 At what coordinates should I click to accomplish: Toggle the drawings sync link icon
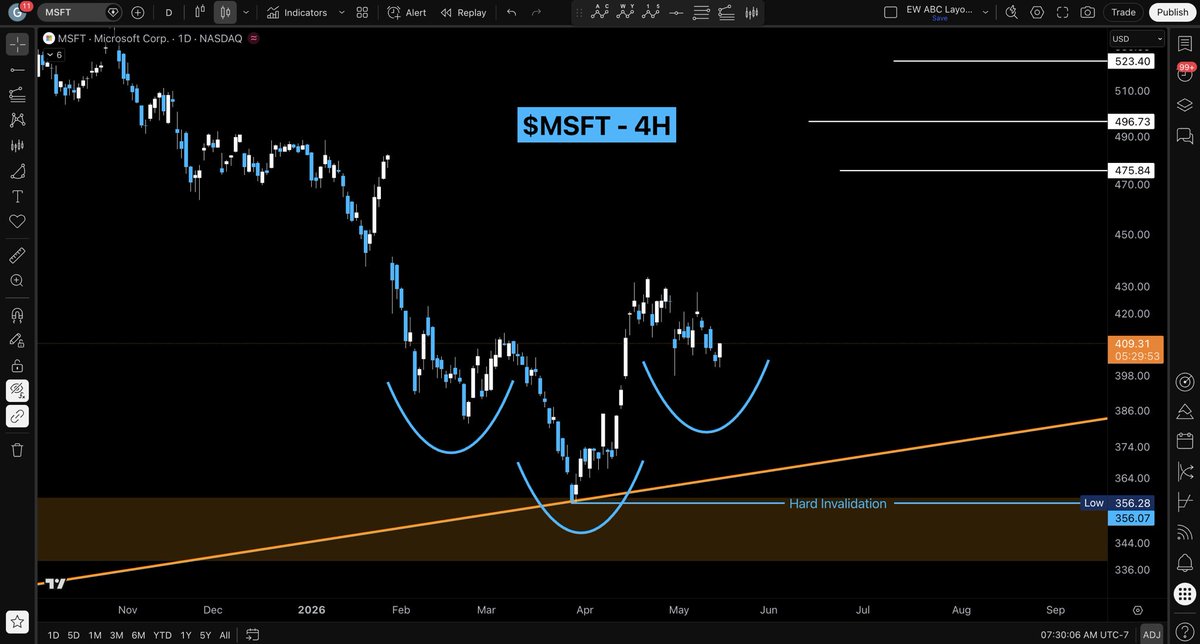[17, 416]
